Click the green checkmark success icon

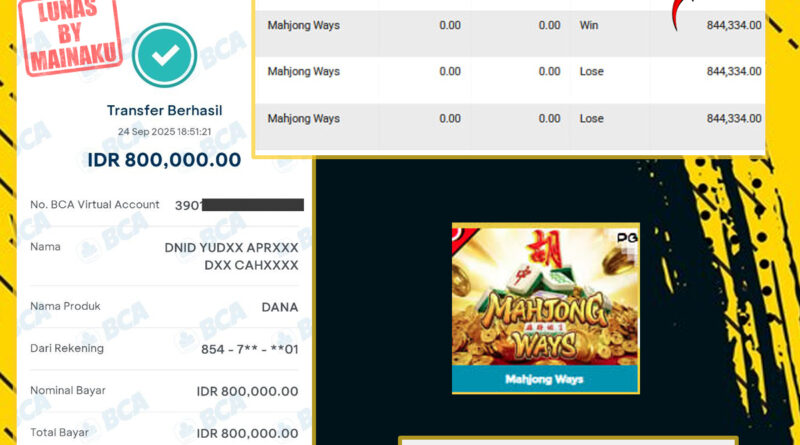coord(164,55)
